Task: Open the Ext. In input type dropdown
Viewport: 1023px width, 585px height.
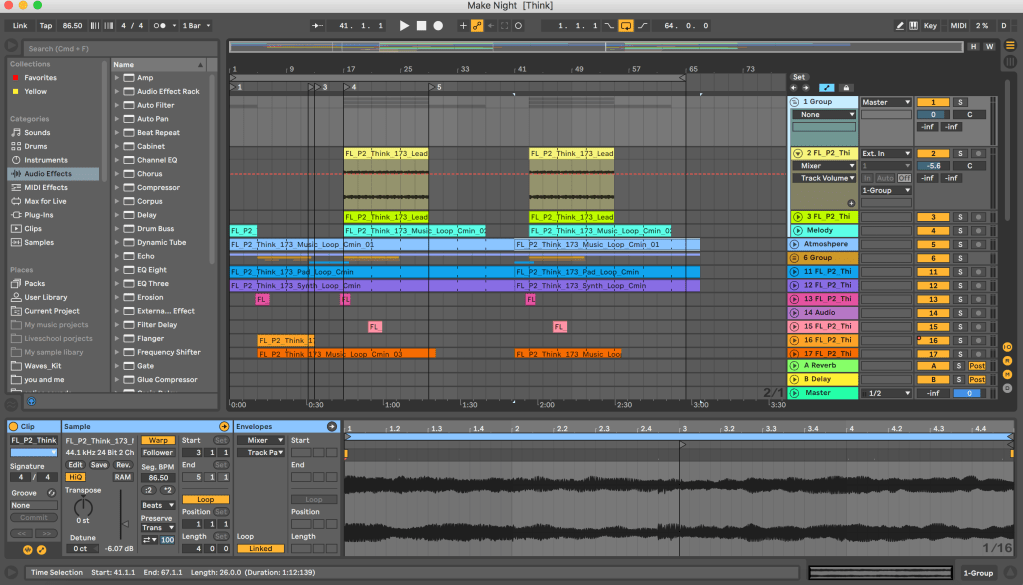Action: [x=886, y=153]
